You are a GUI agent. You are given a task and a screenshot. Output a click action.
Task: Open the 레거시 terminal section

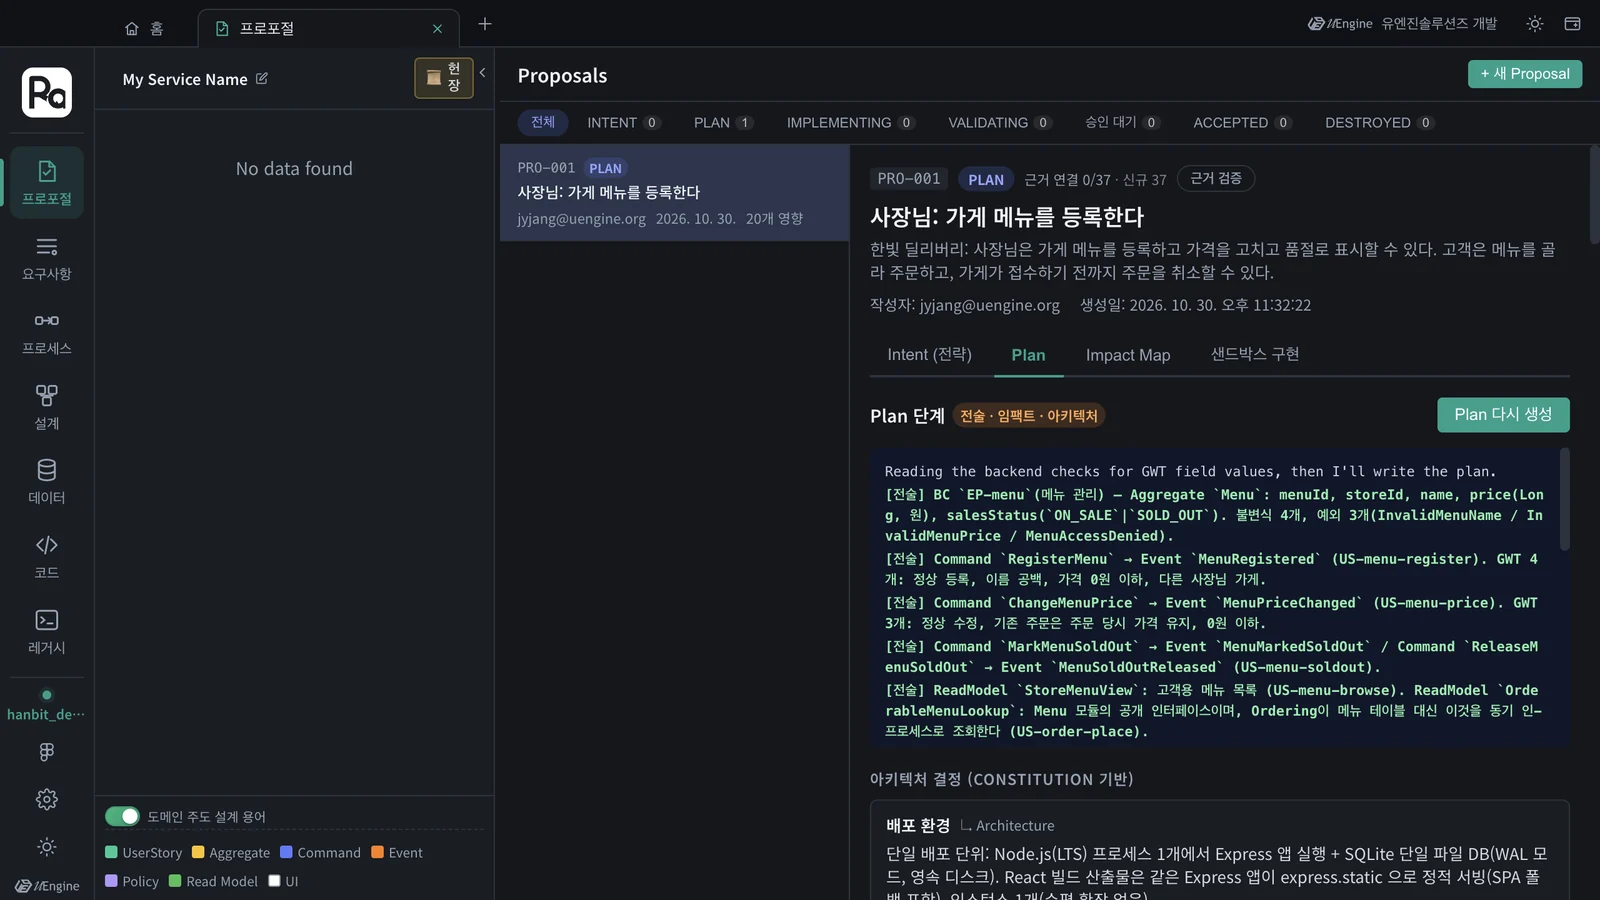(x=47, y=632)
